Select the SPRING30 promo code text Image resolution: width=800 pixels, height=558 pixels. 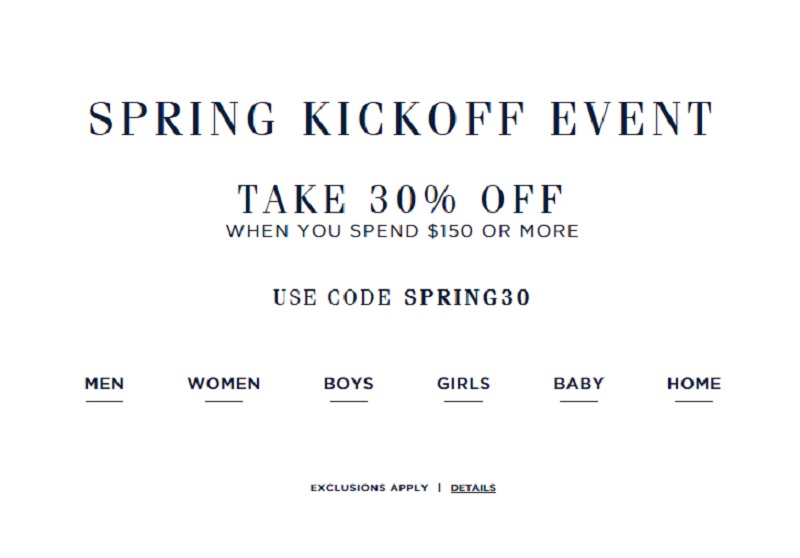pyautogui.click(x=467, y=297)
